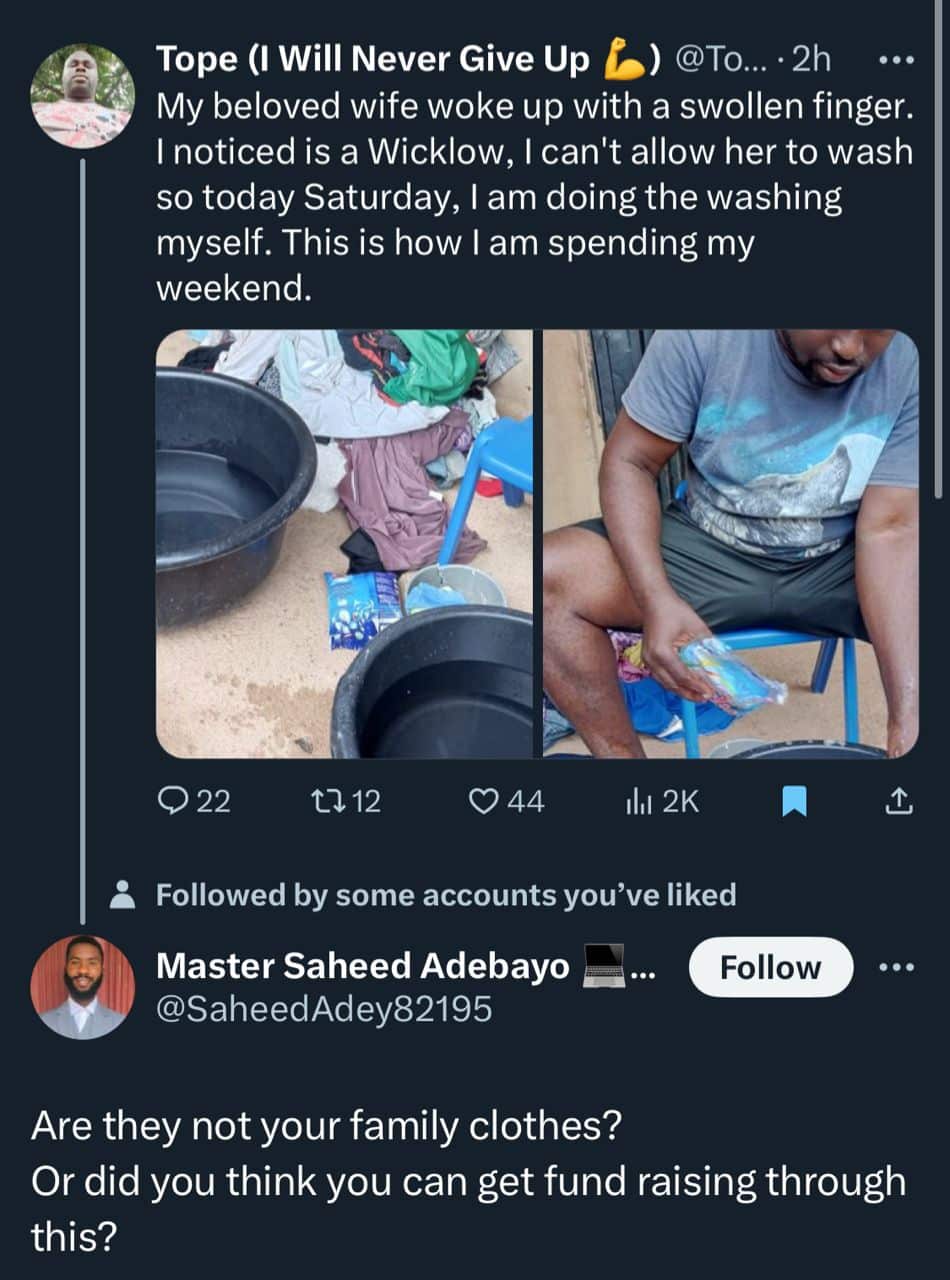Retweet Tope's washing post

346,801
